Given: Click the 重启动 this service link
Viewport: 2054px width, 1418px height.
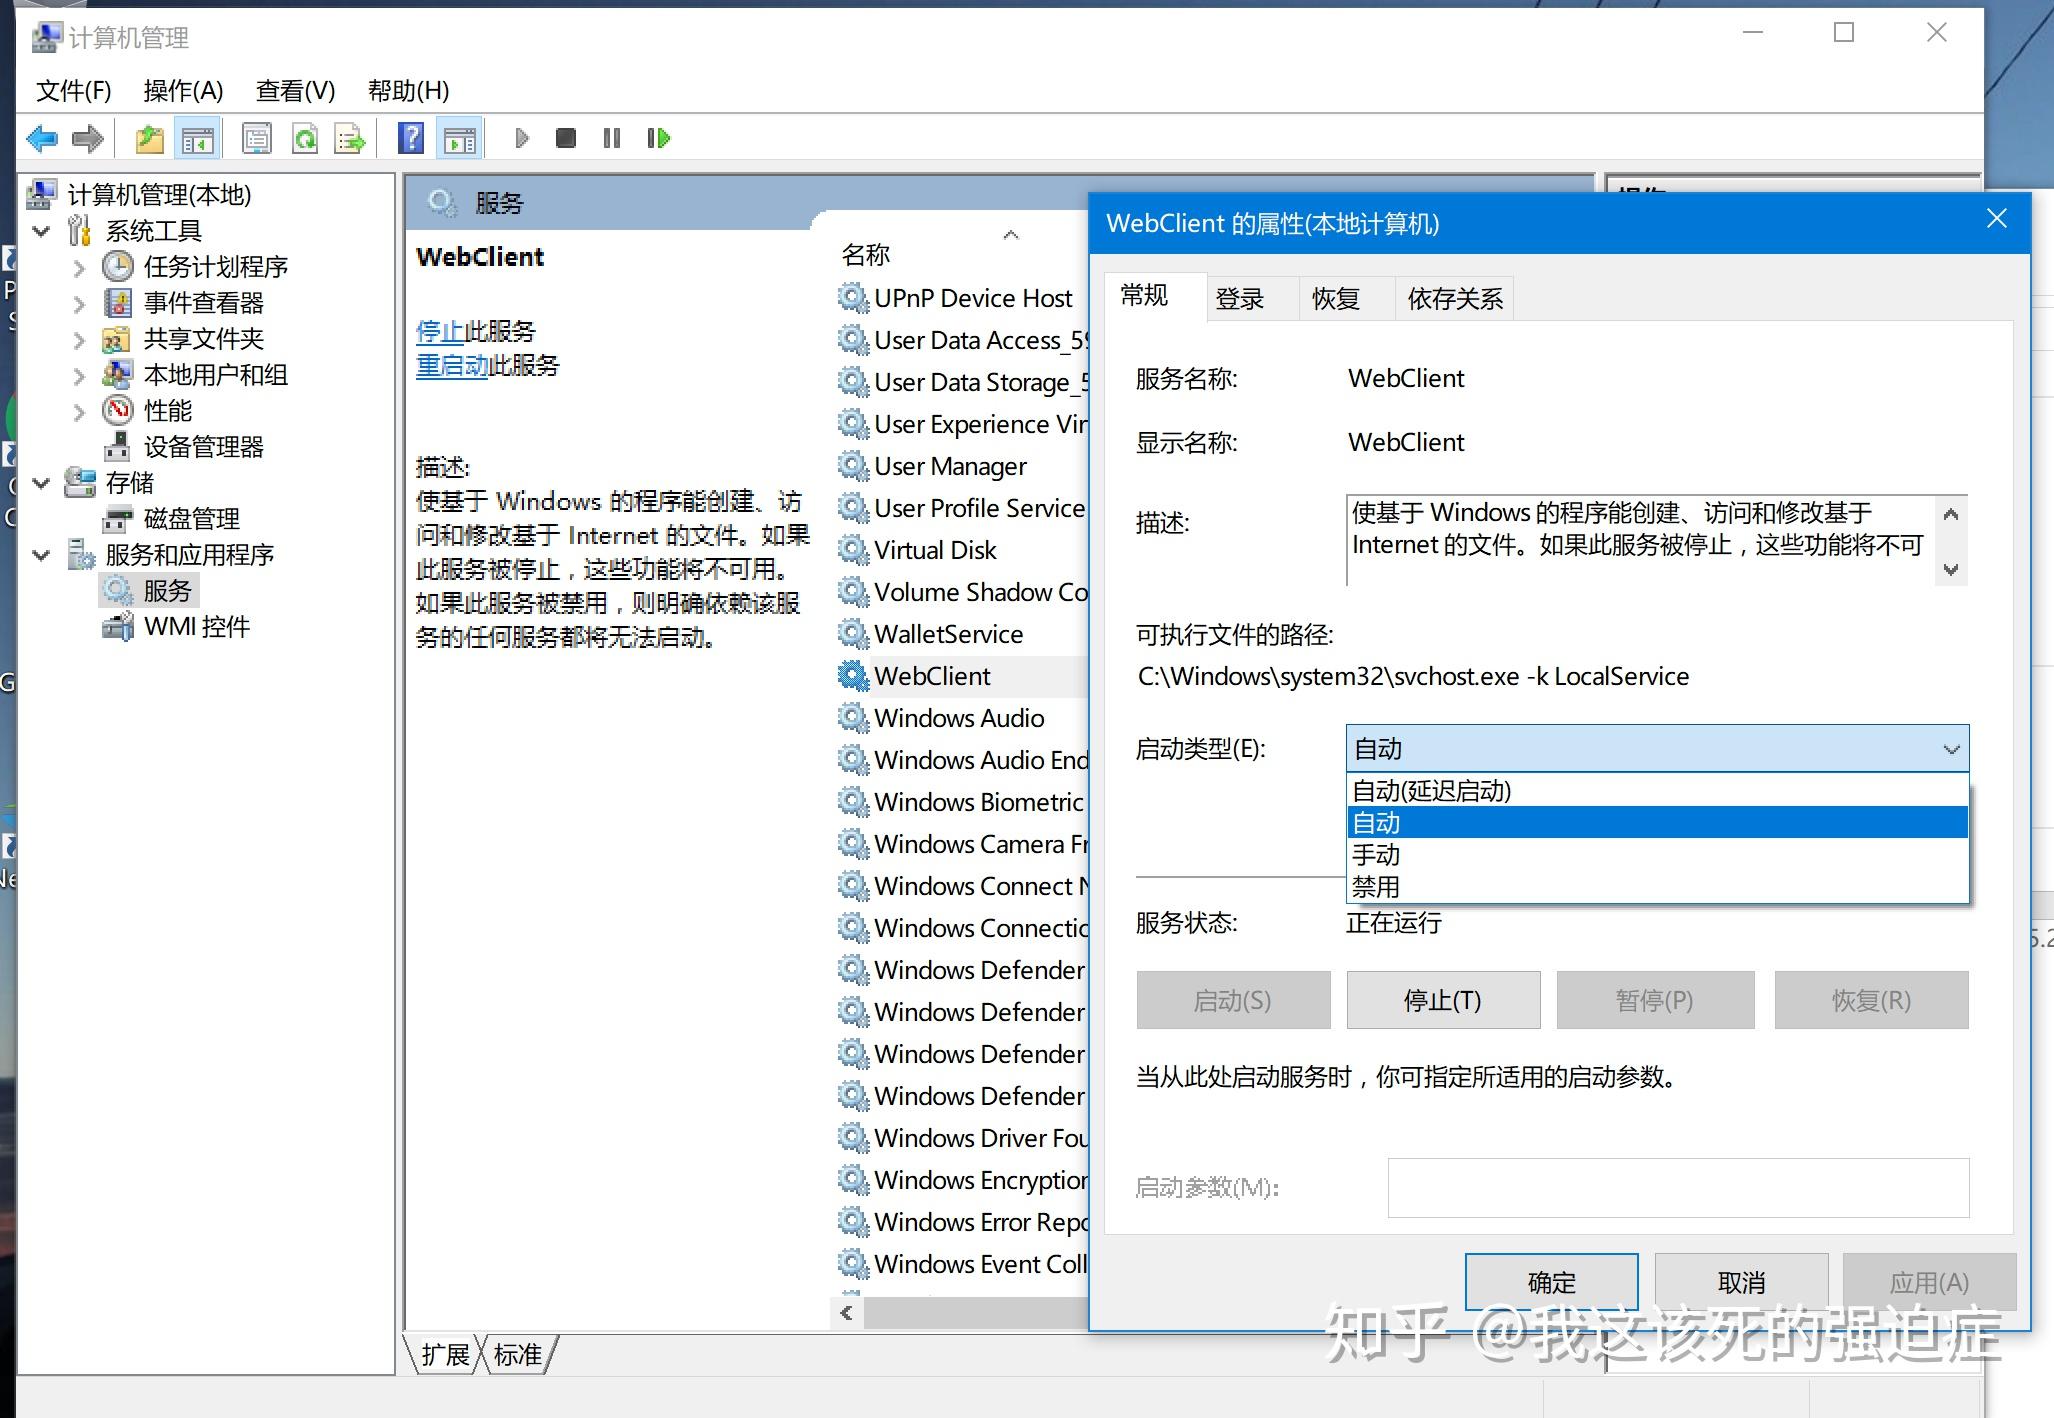Looking at the screenshot, I should pos(452,365).
